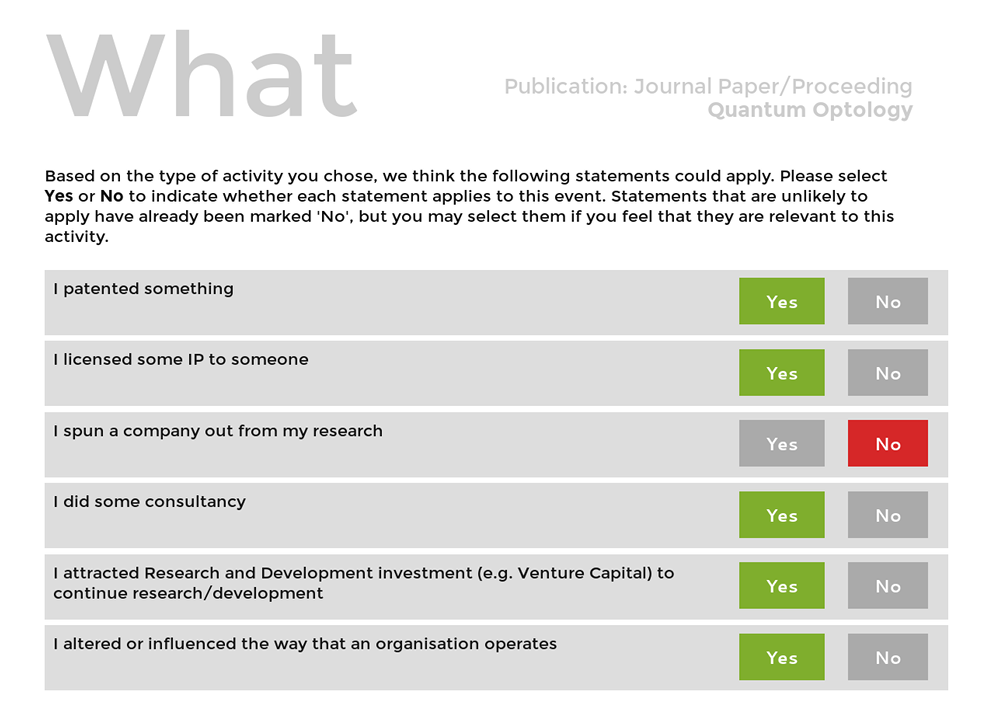This screenshot has height=715, width=990.
Task: Pick Yes for attracted R&D investment
Action: (782, 586)
